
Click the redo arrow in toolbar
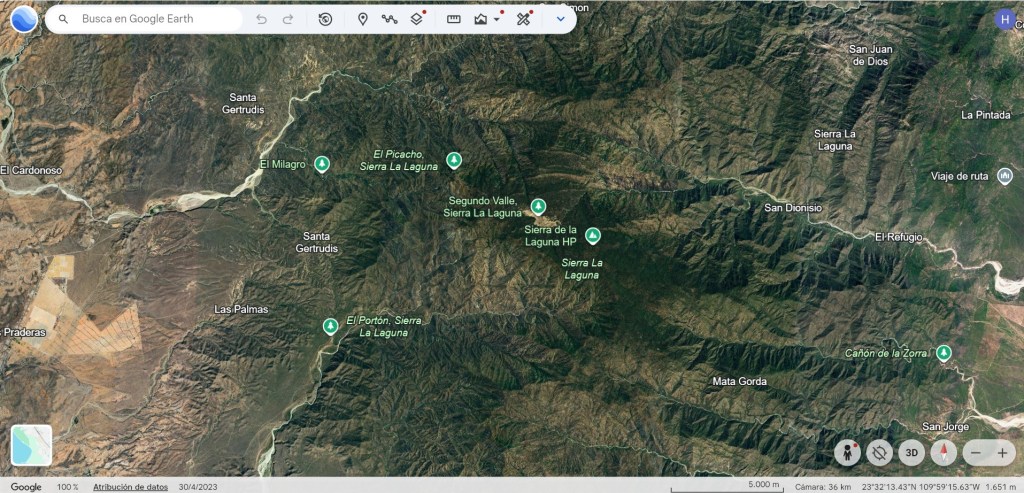point(288,19)
